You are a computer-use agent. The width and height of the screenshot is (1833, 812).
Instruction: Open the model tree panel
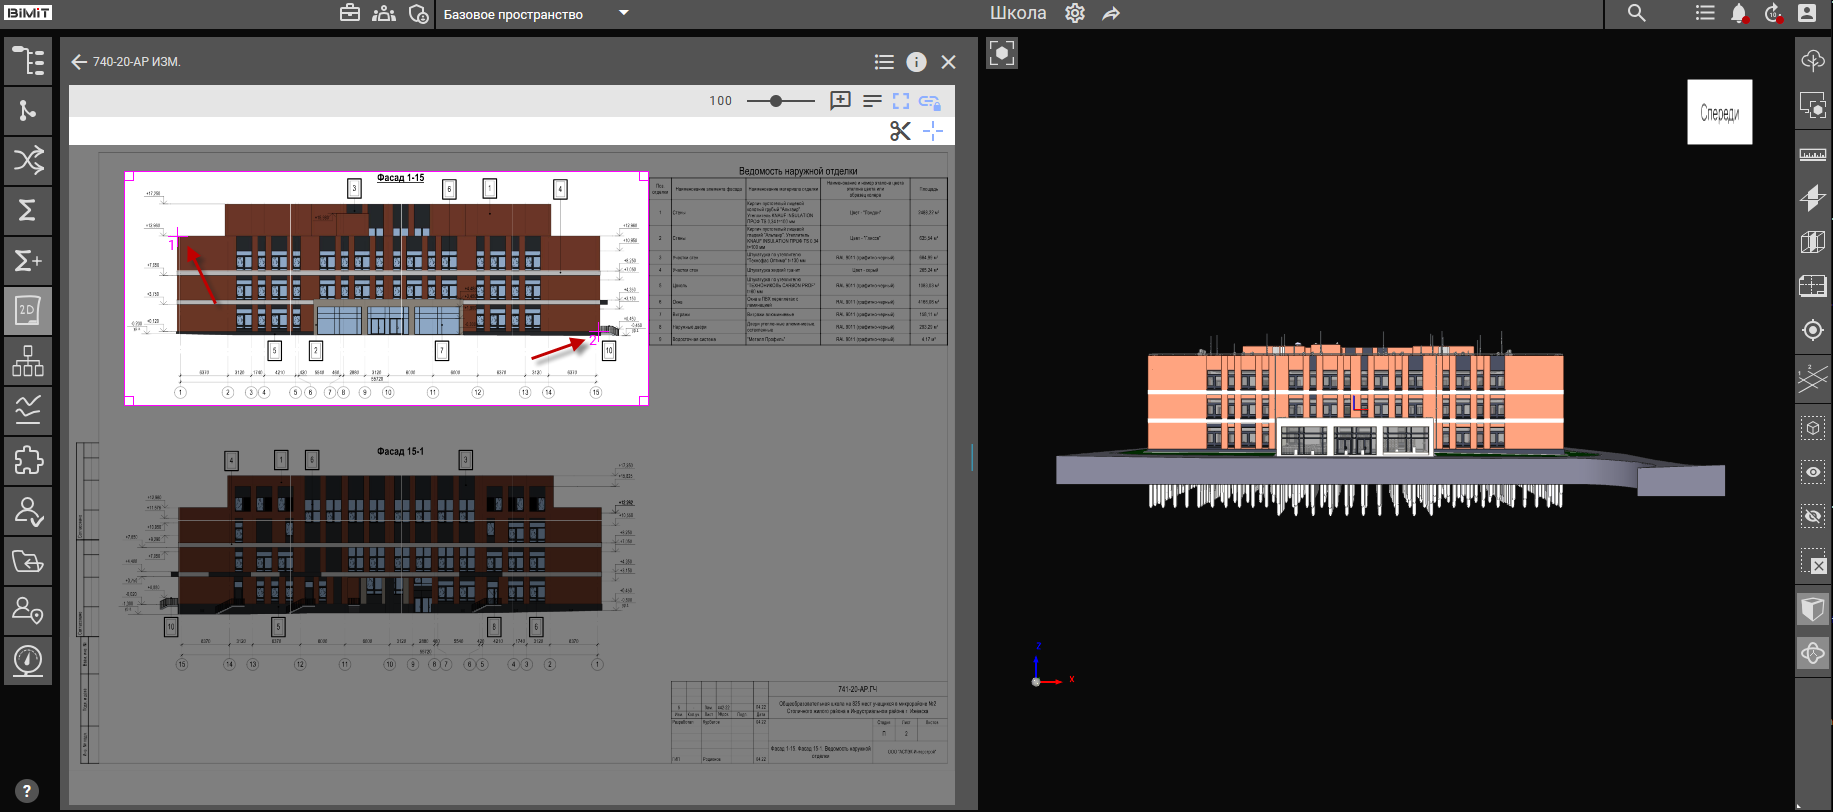click(x=28, y=61)
